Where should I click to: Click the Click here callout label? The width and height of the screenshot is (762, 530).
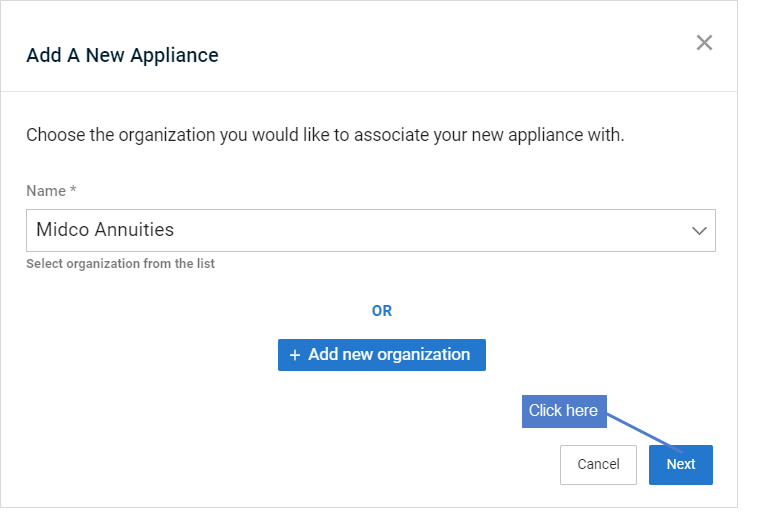pos(564,411)
